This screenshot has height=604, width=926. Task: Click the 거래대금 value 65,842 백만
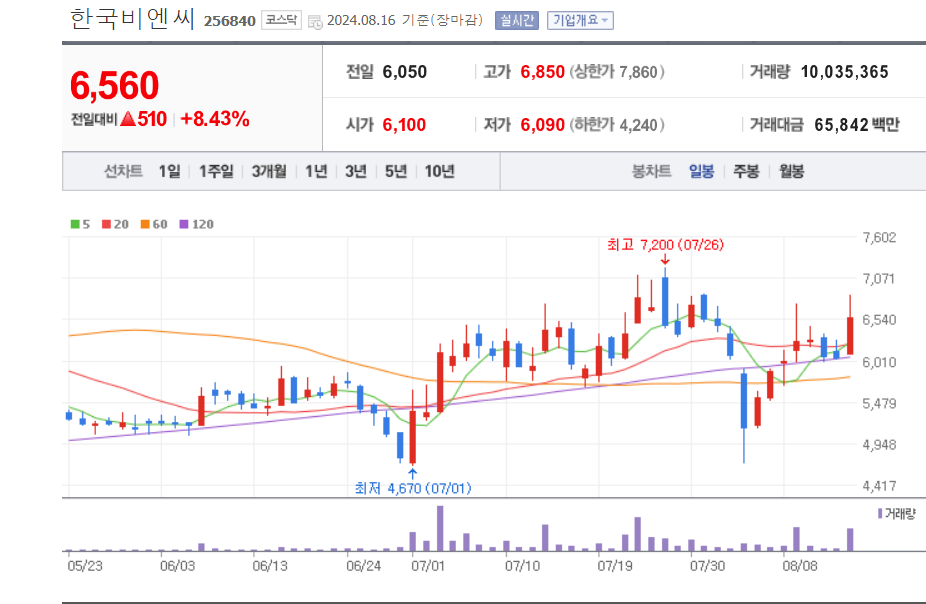pos(856,125)
